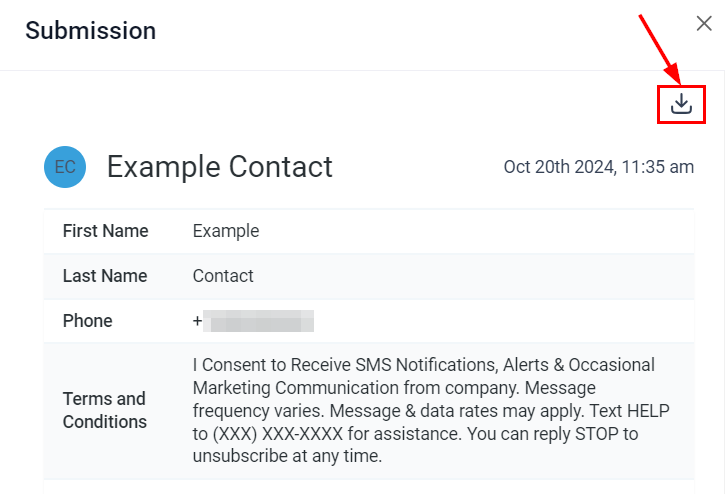
Task: Click the Submission panel title
Action: [x=91, y=31]
